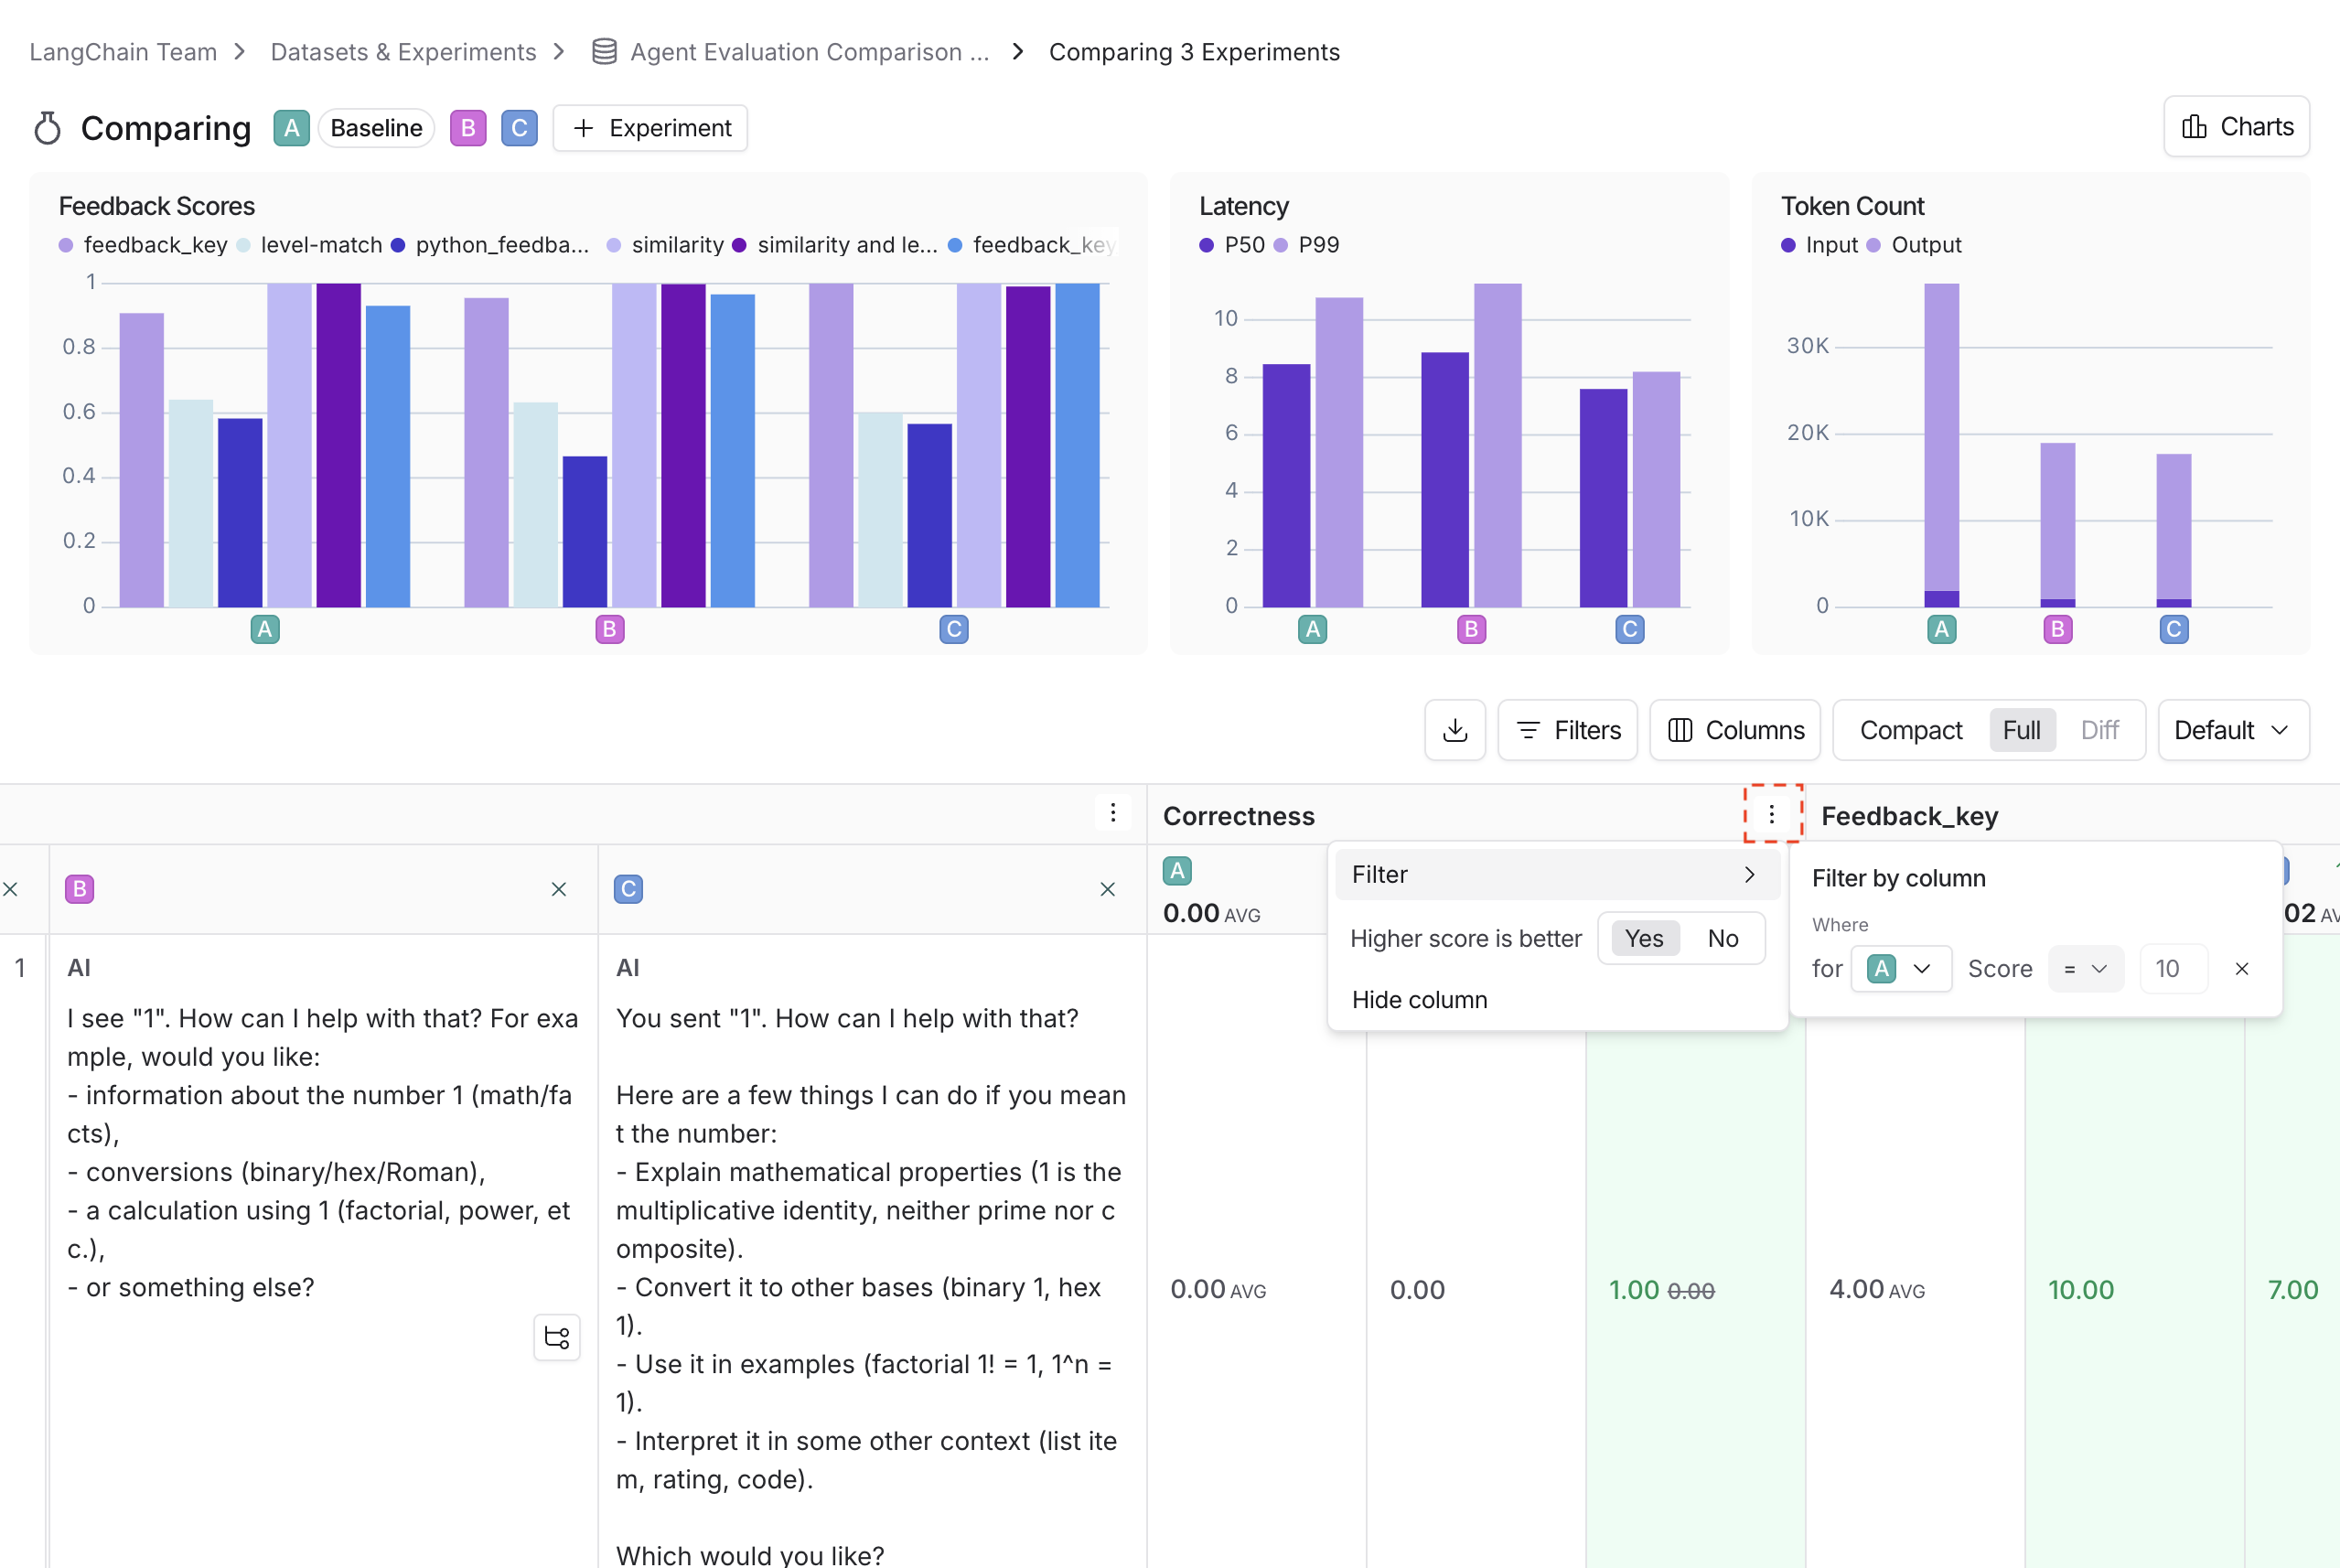Click experiment B badge next to Baseline
The height and width of the screenshot is (1568, 2340).
click(x=468, y=128)
